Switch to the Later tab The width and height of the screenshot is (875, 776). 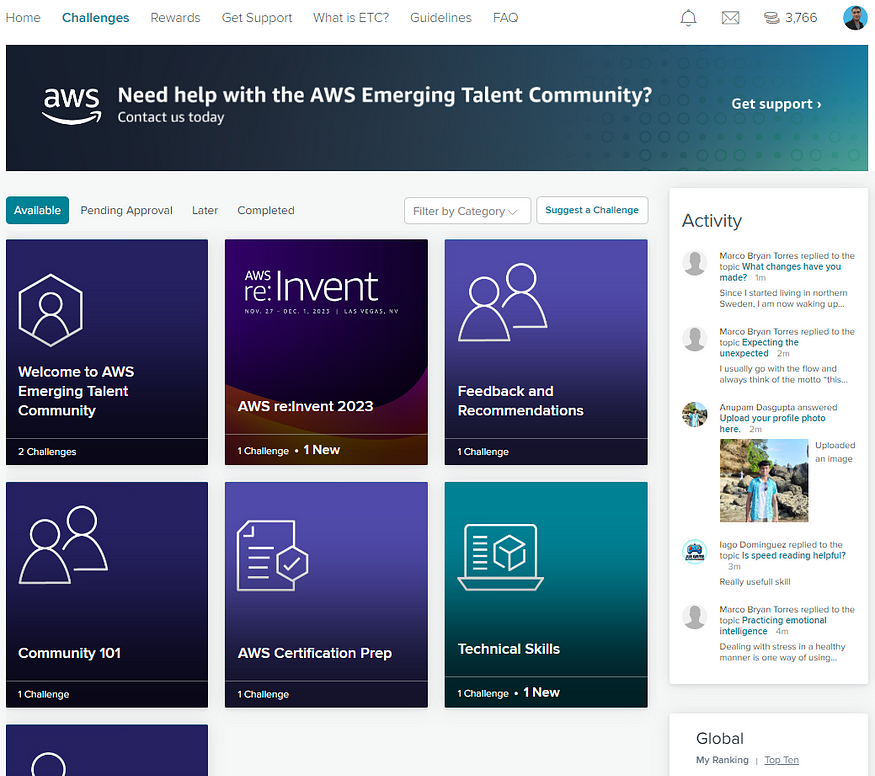tap(205, 210)
